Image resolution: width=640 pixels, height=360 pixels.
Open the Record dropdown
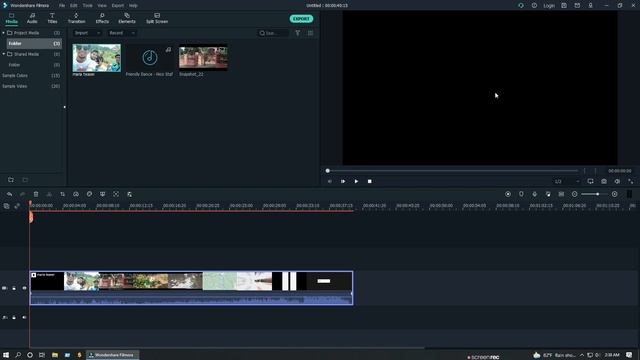[122, 33]
